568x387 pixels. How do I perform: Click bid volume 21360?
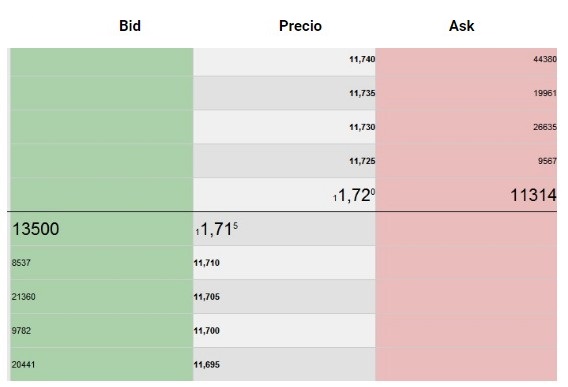click(x=24, y=297)
